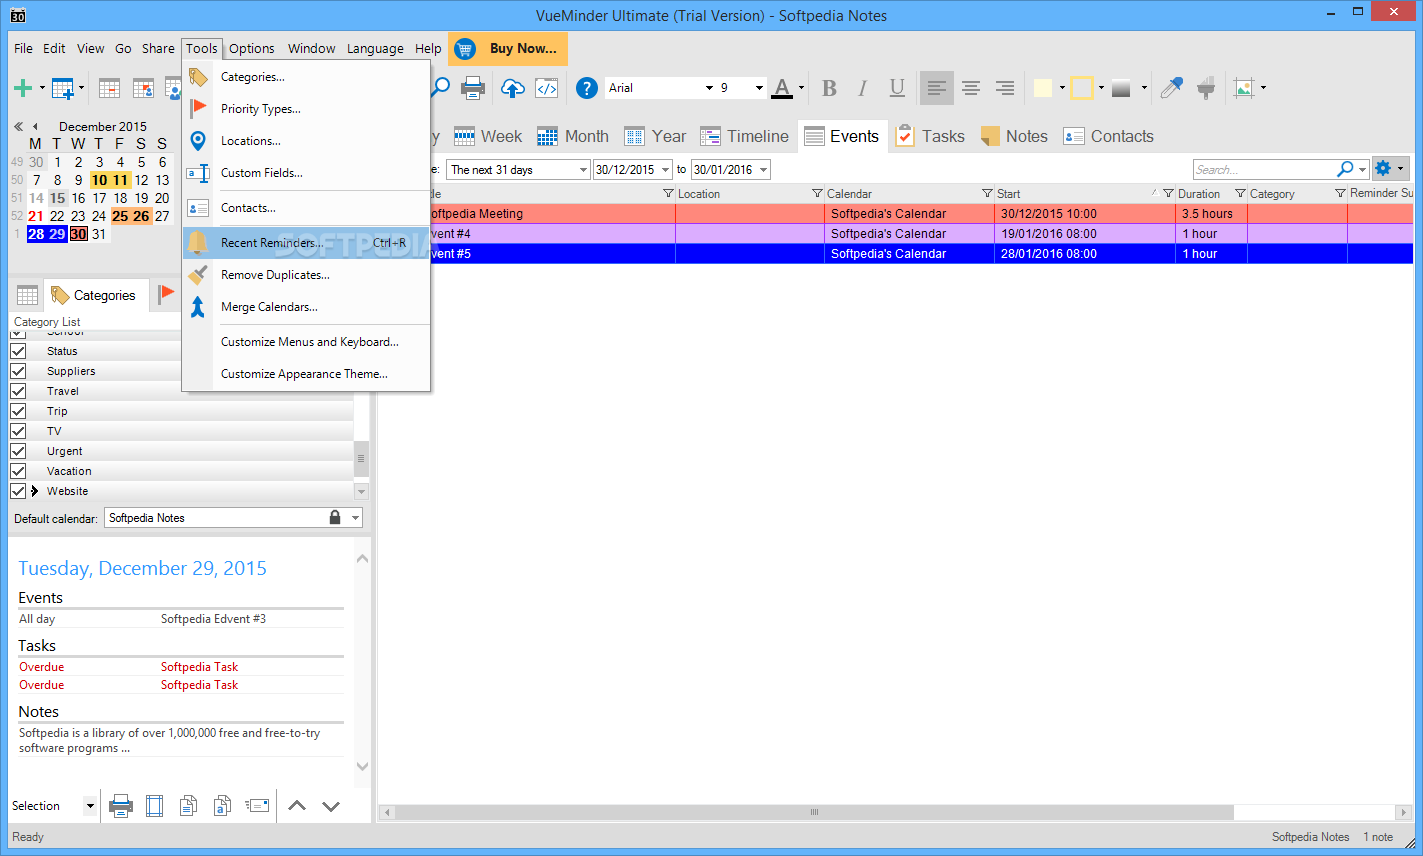Toggle Bold text formatting
Screen dimensions: 1423x856
click(829, 88)
